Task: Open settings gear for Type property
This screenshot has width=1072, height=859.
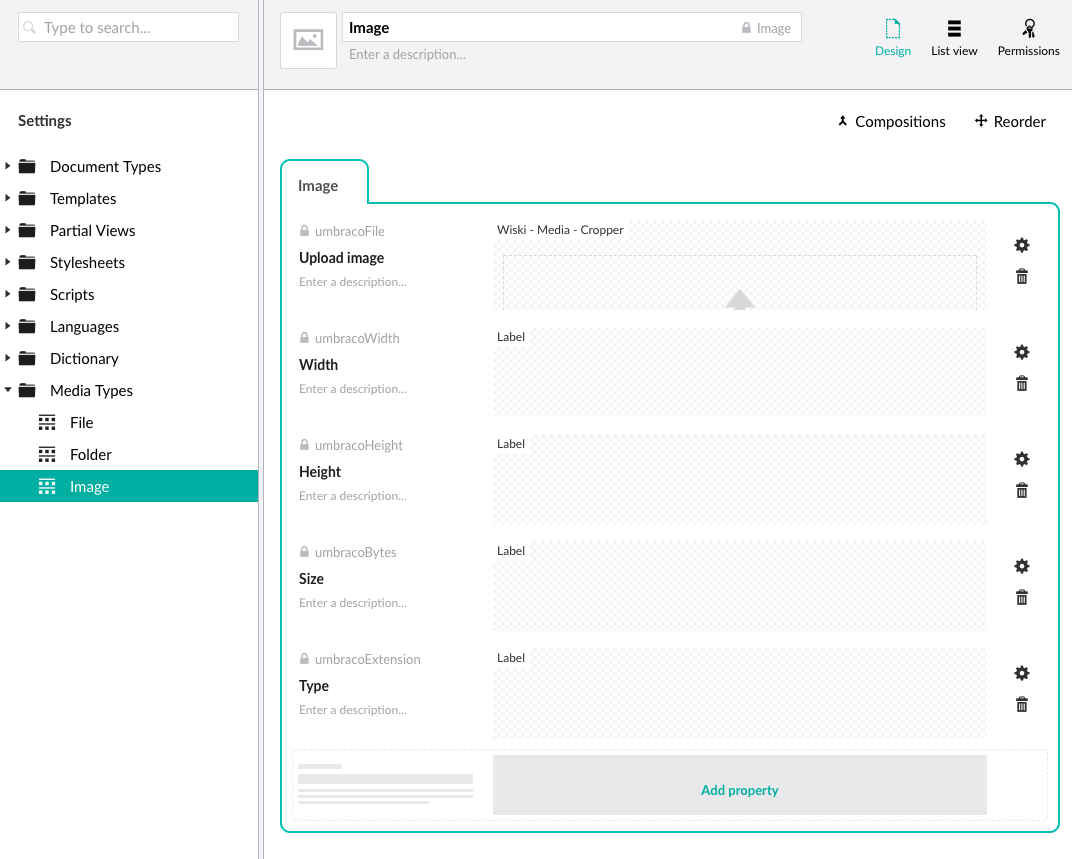Action: click(x=1021, y=673)
